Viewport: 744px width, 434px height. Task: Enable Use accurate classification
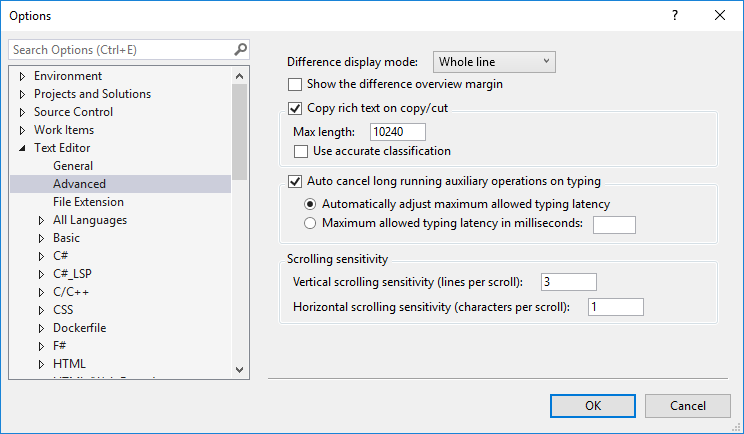(301, 152)
